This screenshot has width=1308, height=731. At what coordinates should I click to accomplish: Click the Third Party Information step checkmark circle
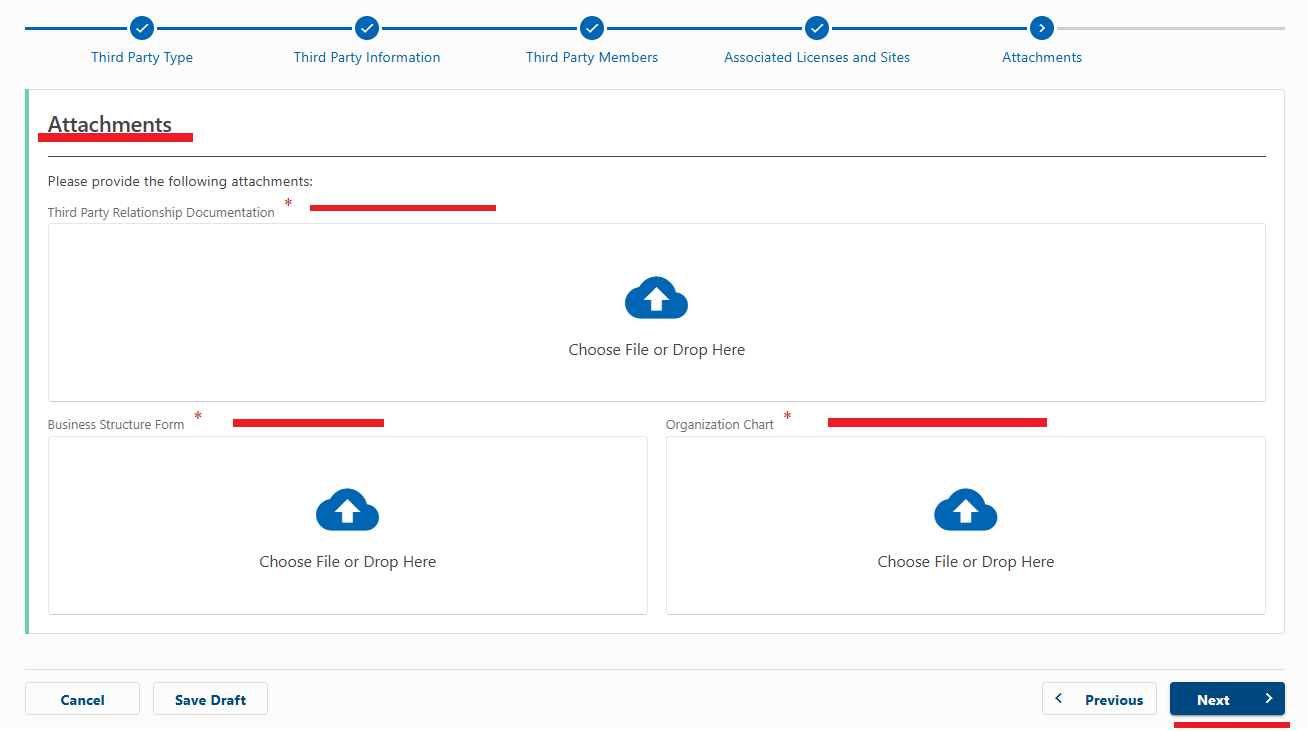tap(367, 28)
